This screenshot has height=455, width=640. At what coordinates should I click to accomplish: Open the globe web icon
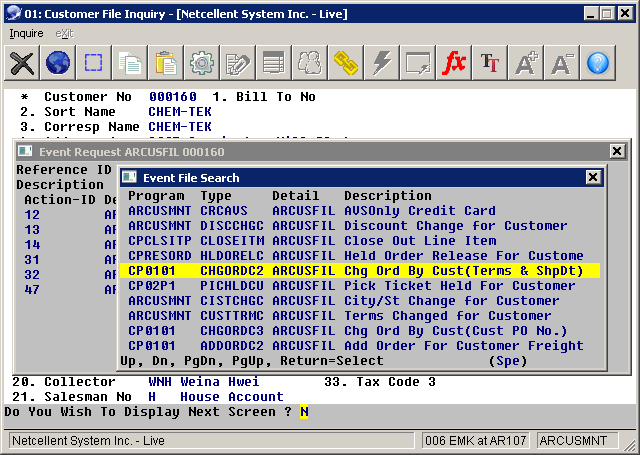pyautogui.click(x=58, y=64)
